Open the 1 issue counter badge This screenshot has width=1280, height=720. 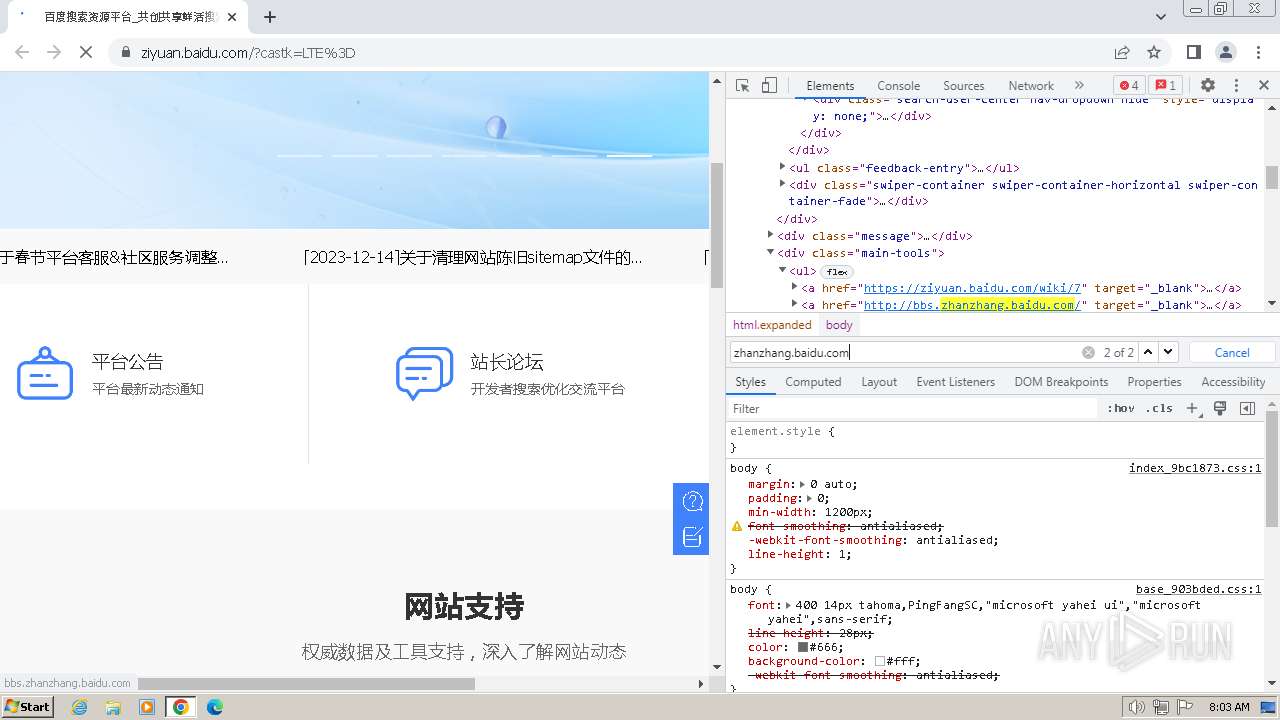(x=1164, y=86)
